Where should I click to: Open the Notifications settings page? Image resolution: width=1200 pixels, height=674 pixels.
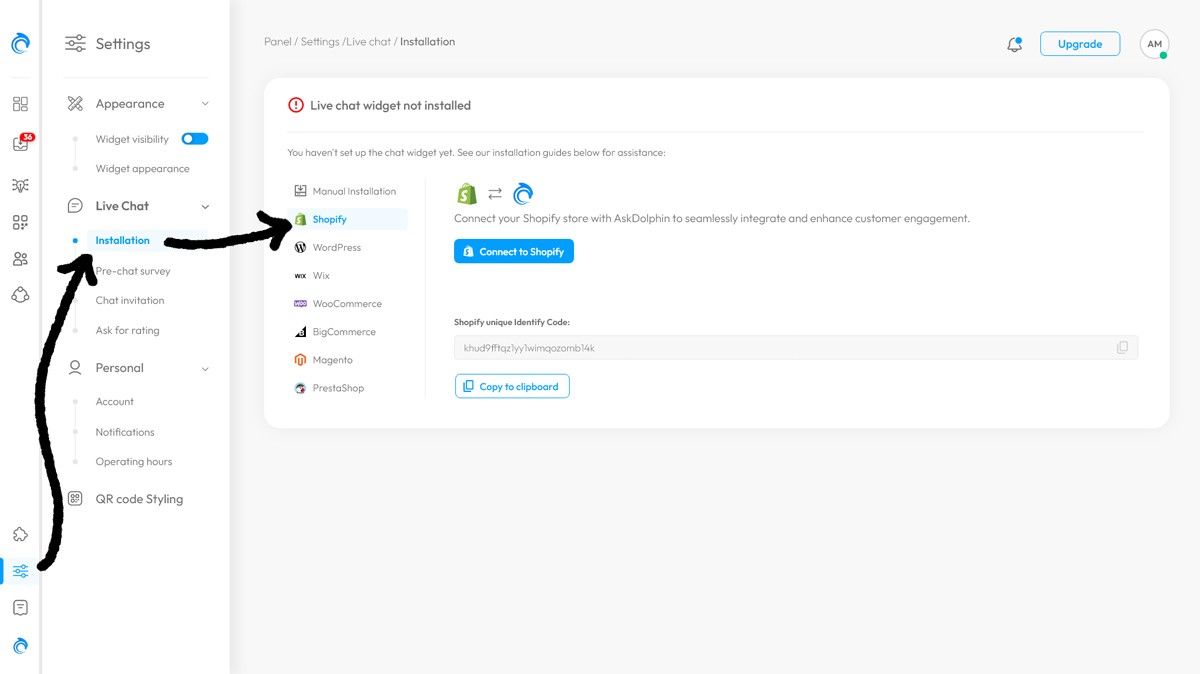pos(125,432)
